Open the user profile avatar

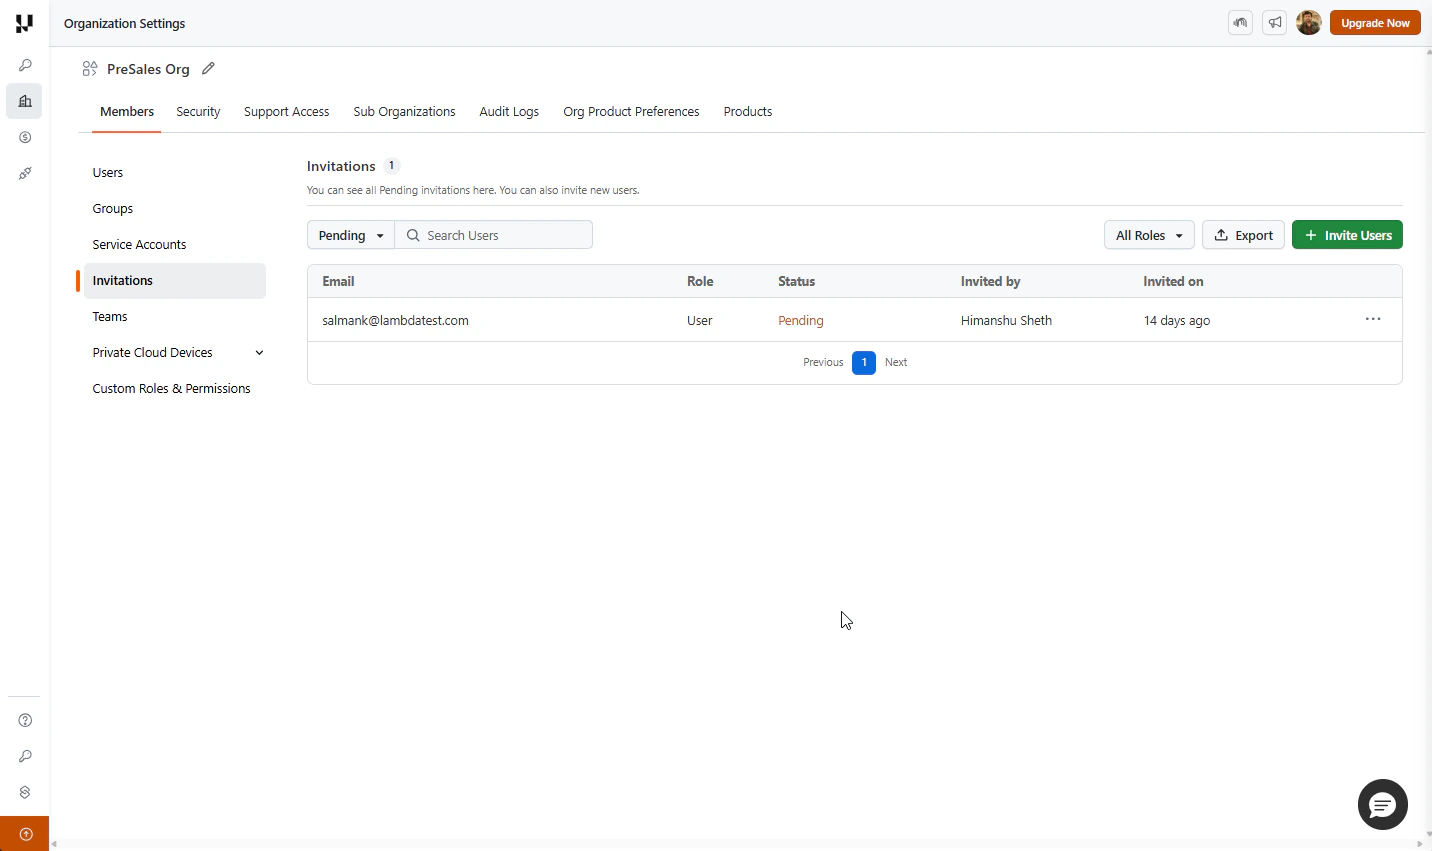coord(1309,23)
